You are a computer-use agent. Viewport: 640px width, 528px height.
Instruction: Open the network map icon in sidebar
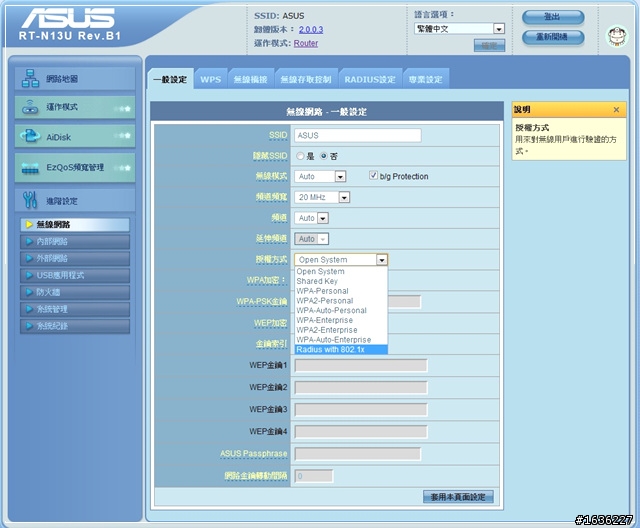pos(30,78)
